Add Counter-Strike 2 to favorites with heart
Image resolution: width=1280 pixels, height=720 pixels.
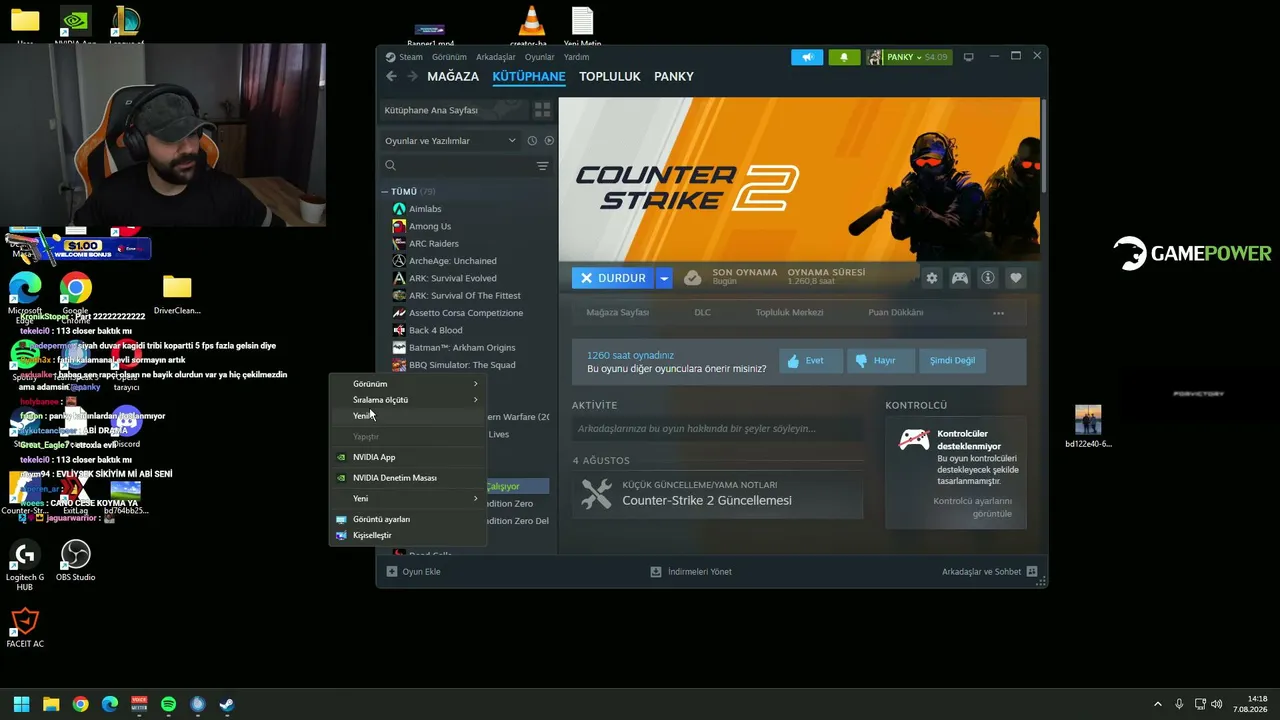(x=1016, y=278)
